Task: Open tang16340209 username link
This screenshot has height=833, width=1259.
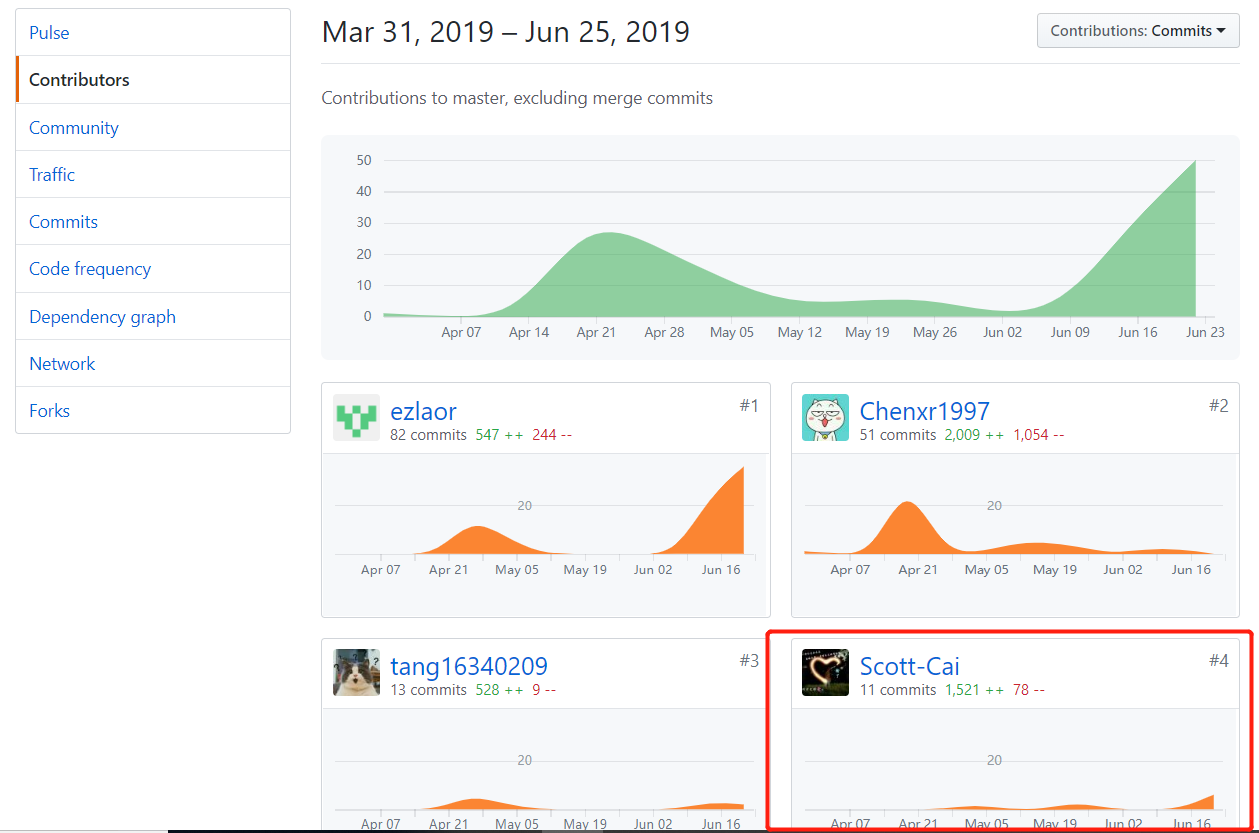Action: 468,666
